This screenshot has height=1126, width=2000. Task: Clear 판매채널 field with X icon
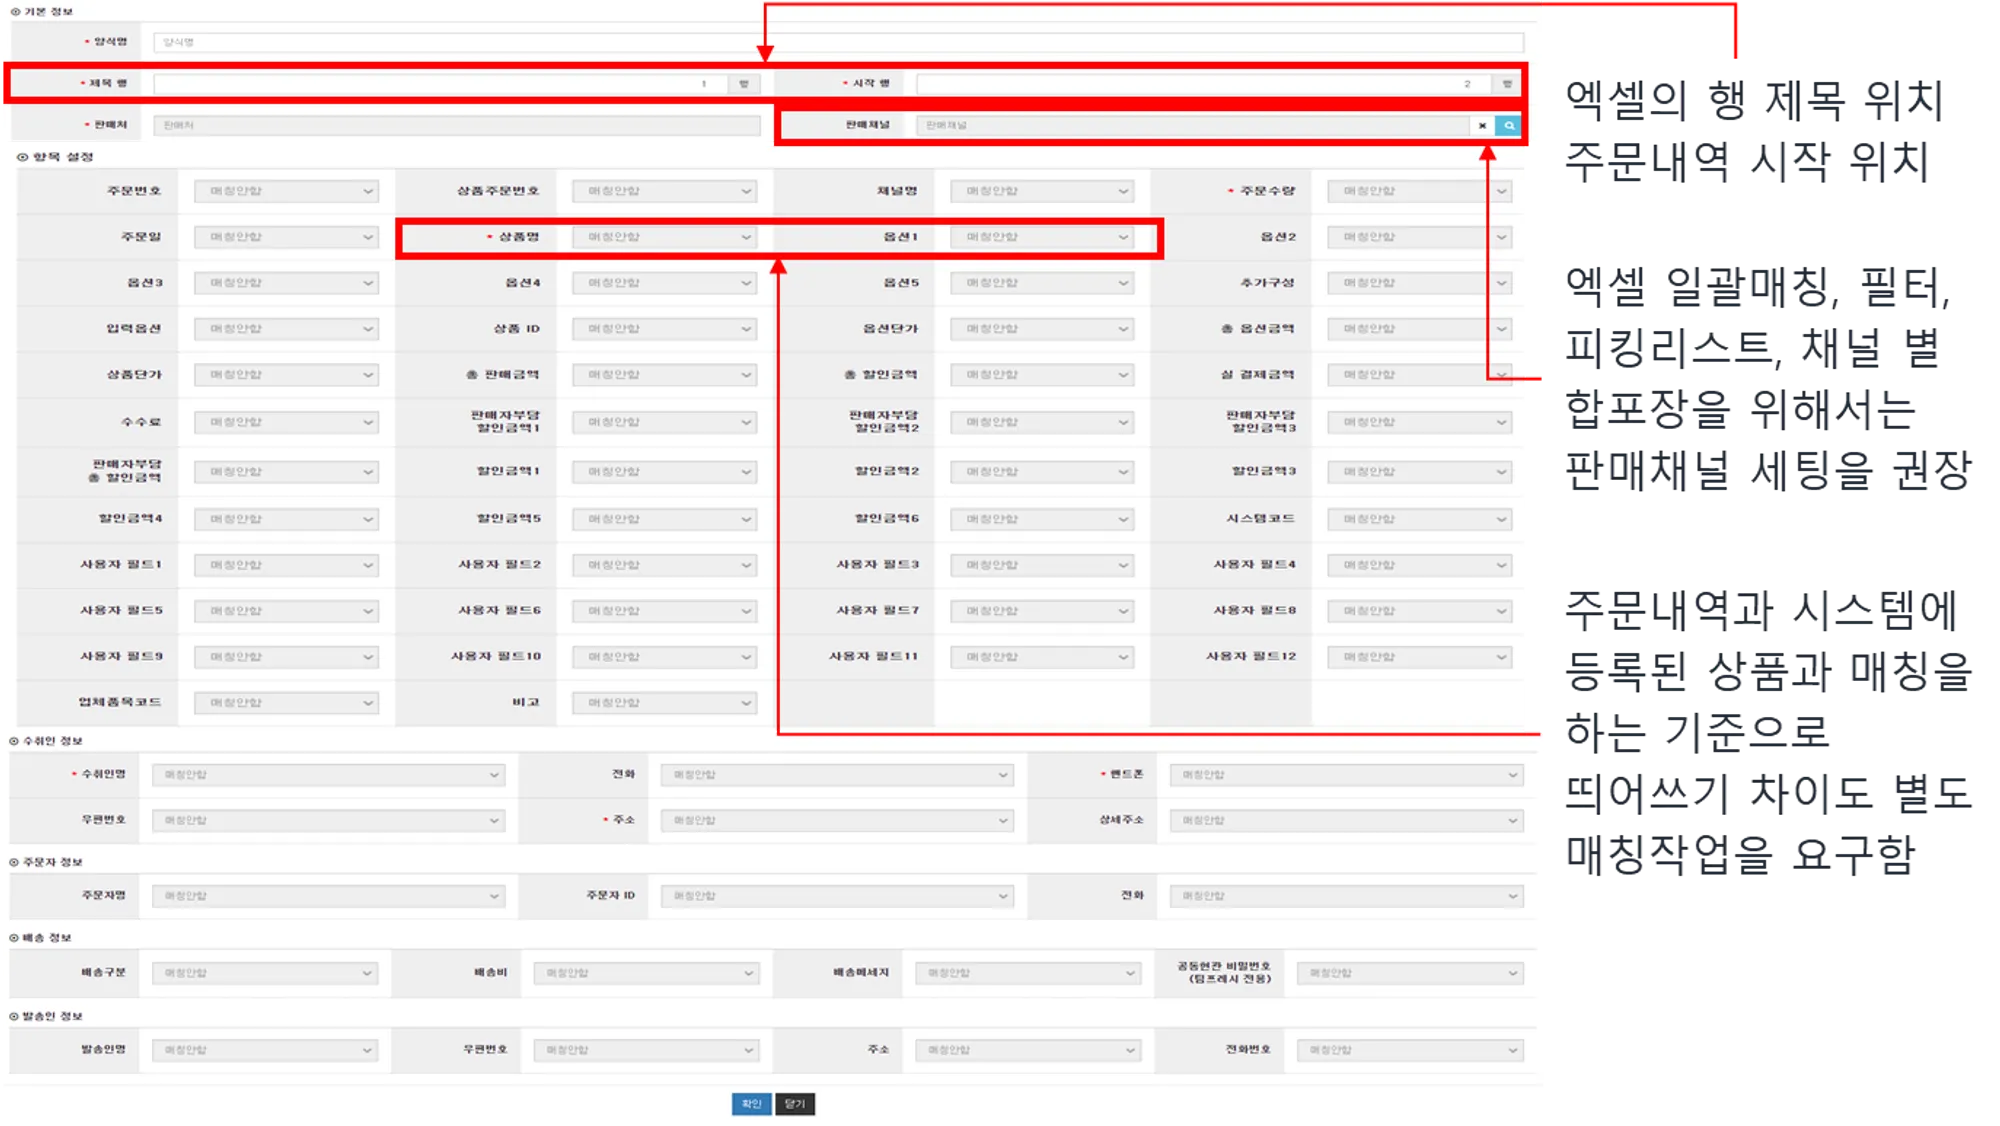point(1482,126)
